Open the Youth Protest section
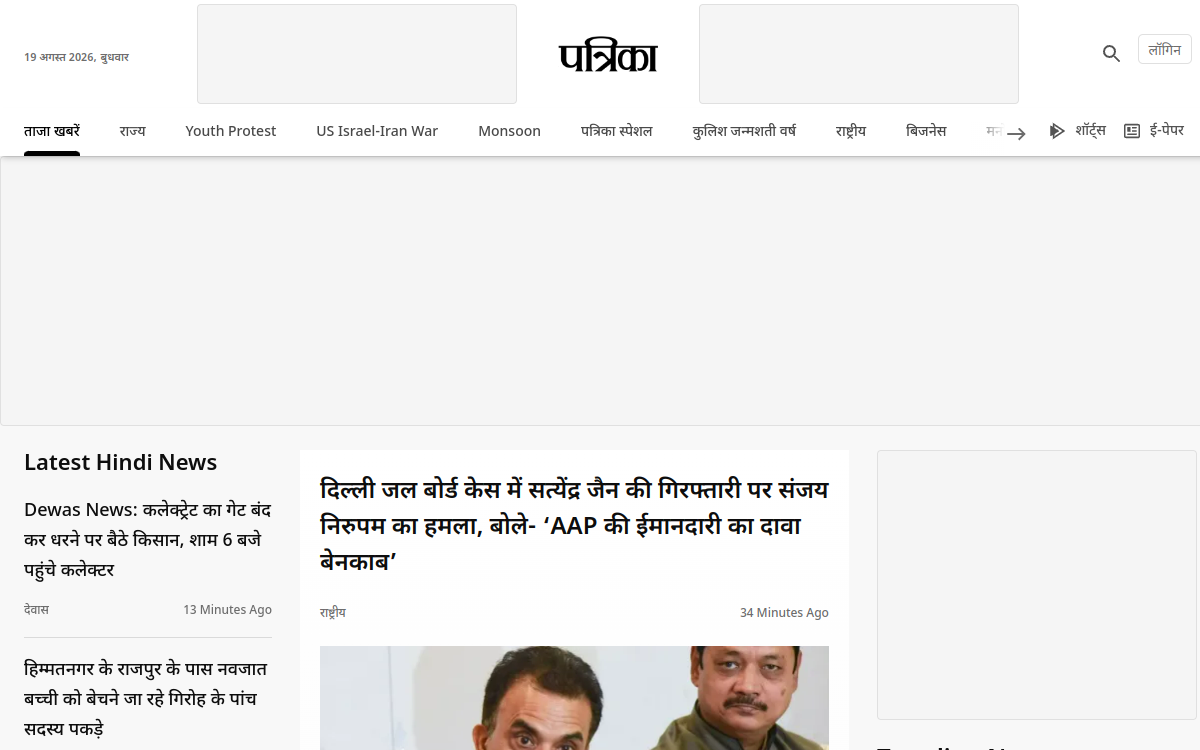Screen dimensions: 1200x750 click(231, 131)
